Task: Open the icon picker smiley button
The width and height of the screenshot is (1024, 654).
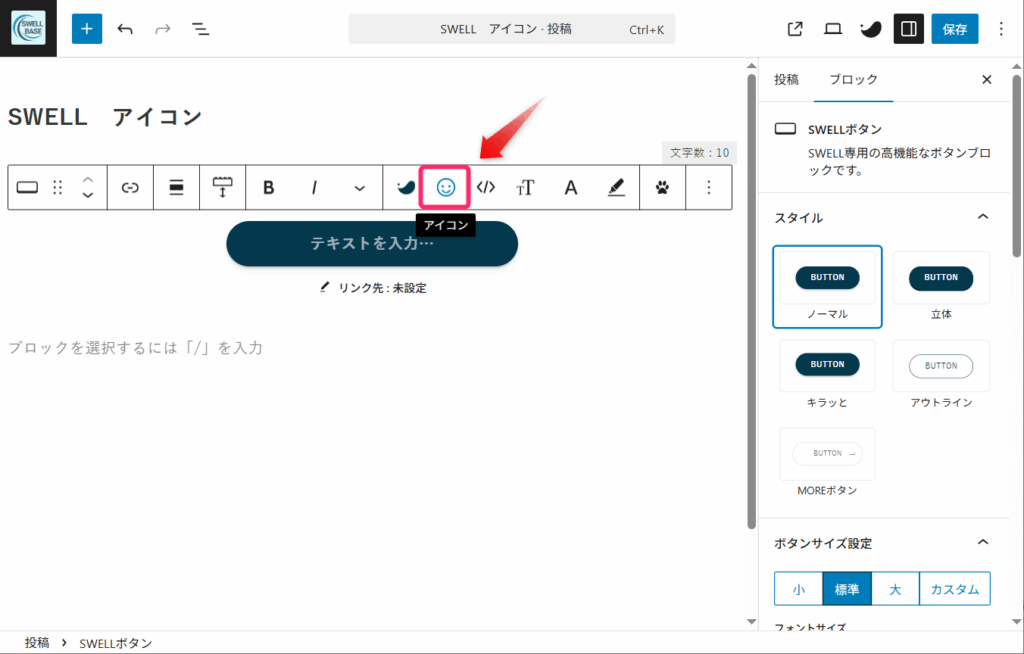Action: 445,188
